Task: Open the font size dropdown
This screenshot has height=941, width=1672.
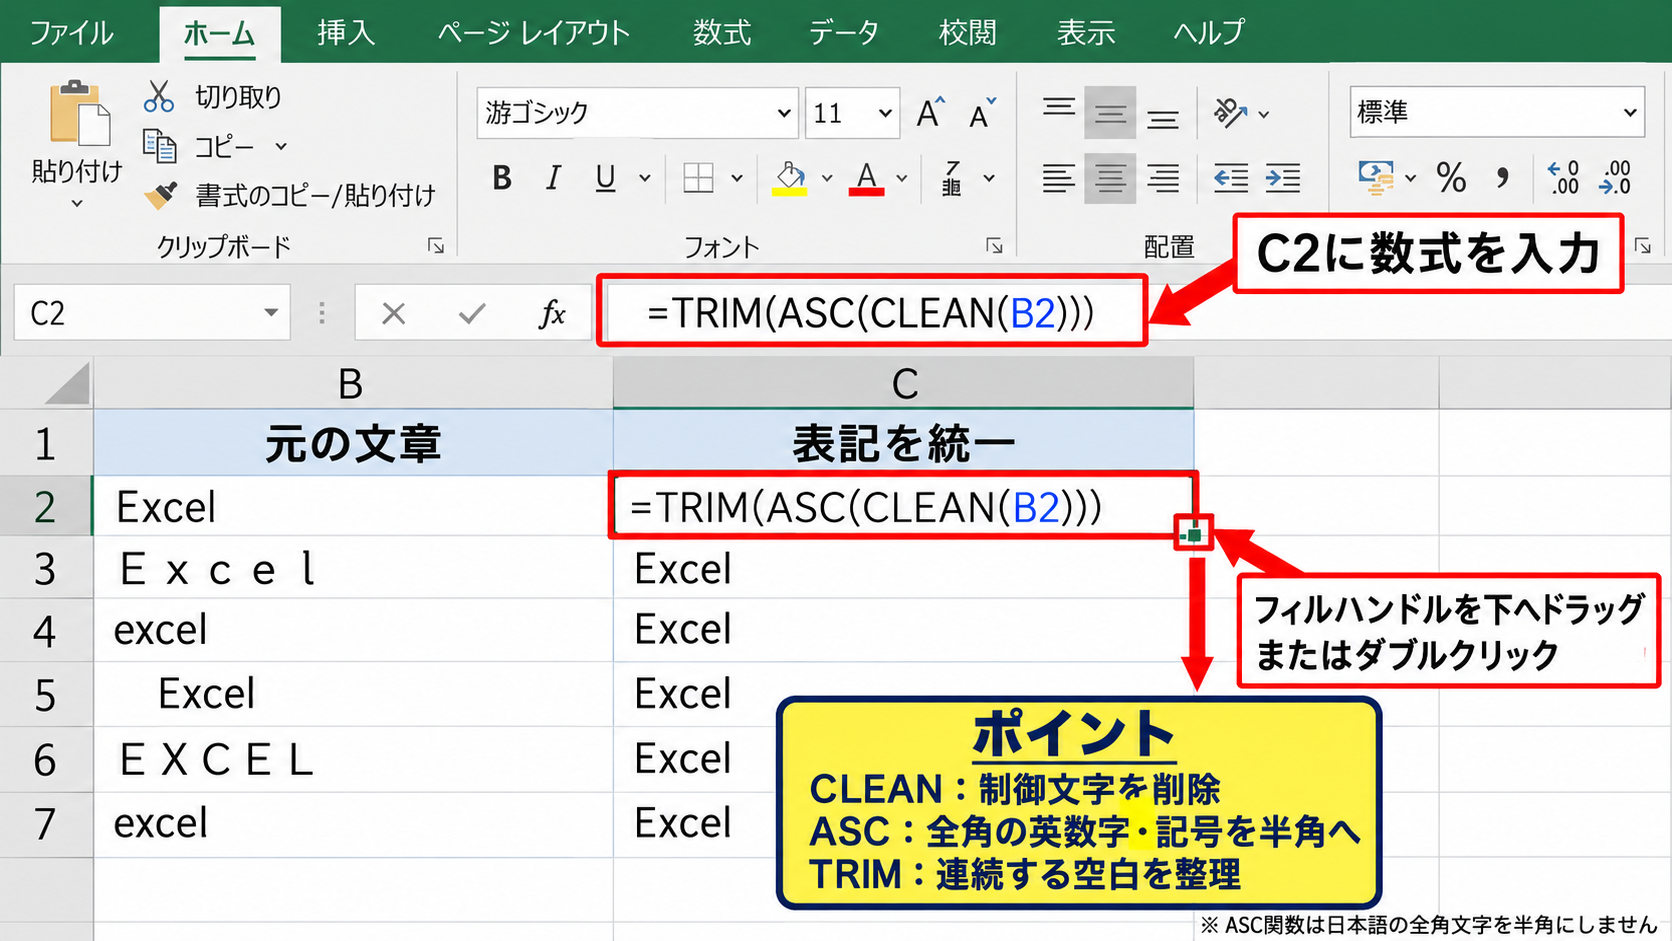Action: [885, 113]
